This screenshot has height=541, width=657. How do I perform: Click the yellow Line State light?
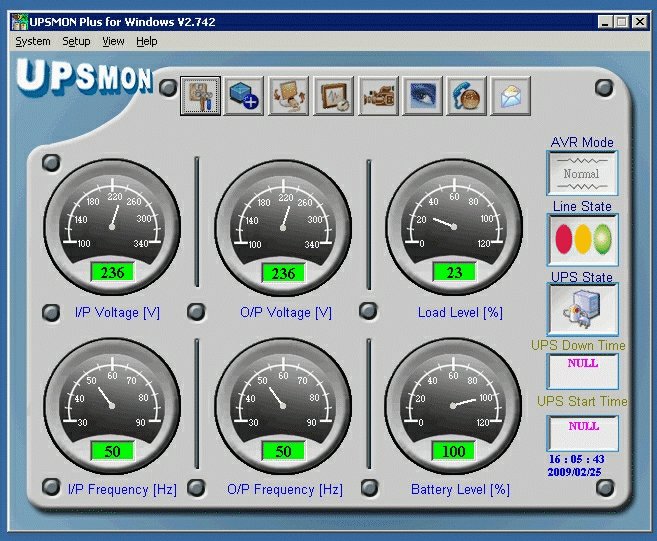[583, 239]
